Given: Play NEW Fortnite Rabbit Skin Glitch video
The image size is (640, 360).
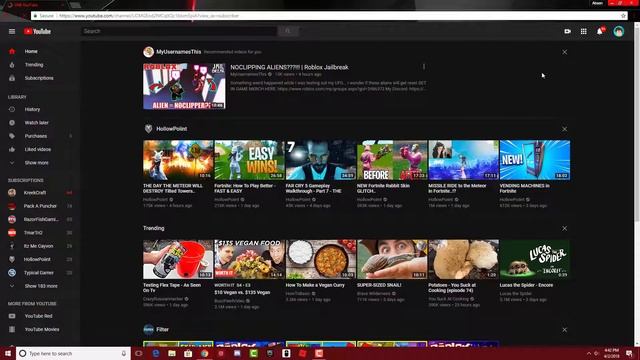Looking at the screenshot, I should click(x=392, y=160).
